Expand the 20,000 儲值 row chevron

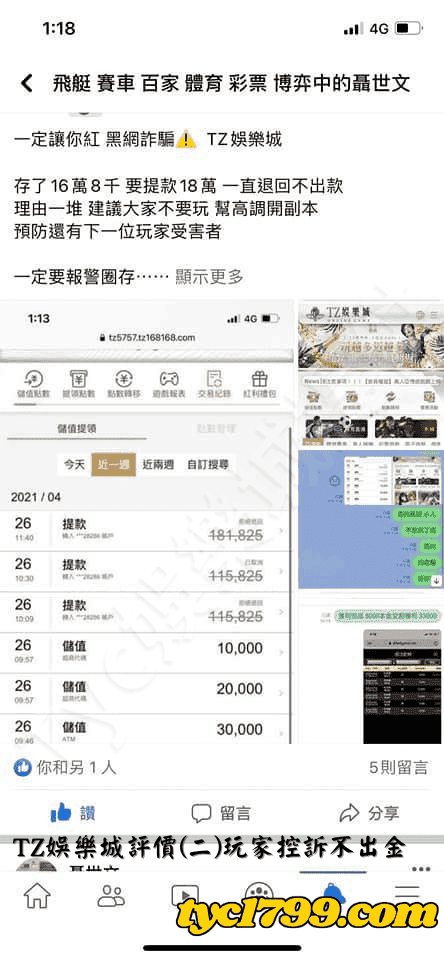coord(281,694)
